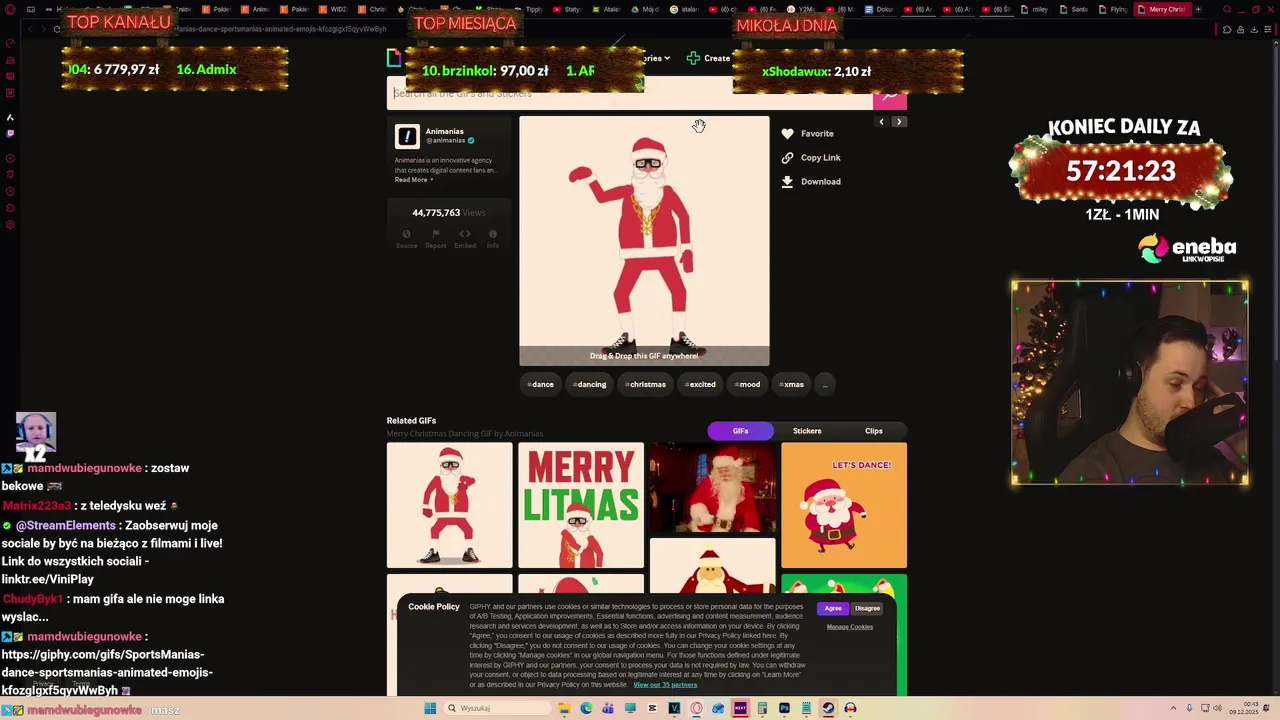Screen dimensions: 1280x720
Task: Switch to the Santa browser tab
Action: coord(1074,9)
